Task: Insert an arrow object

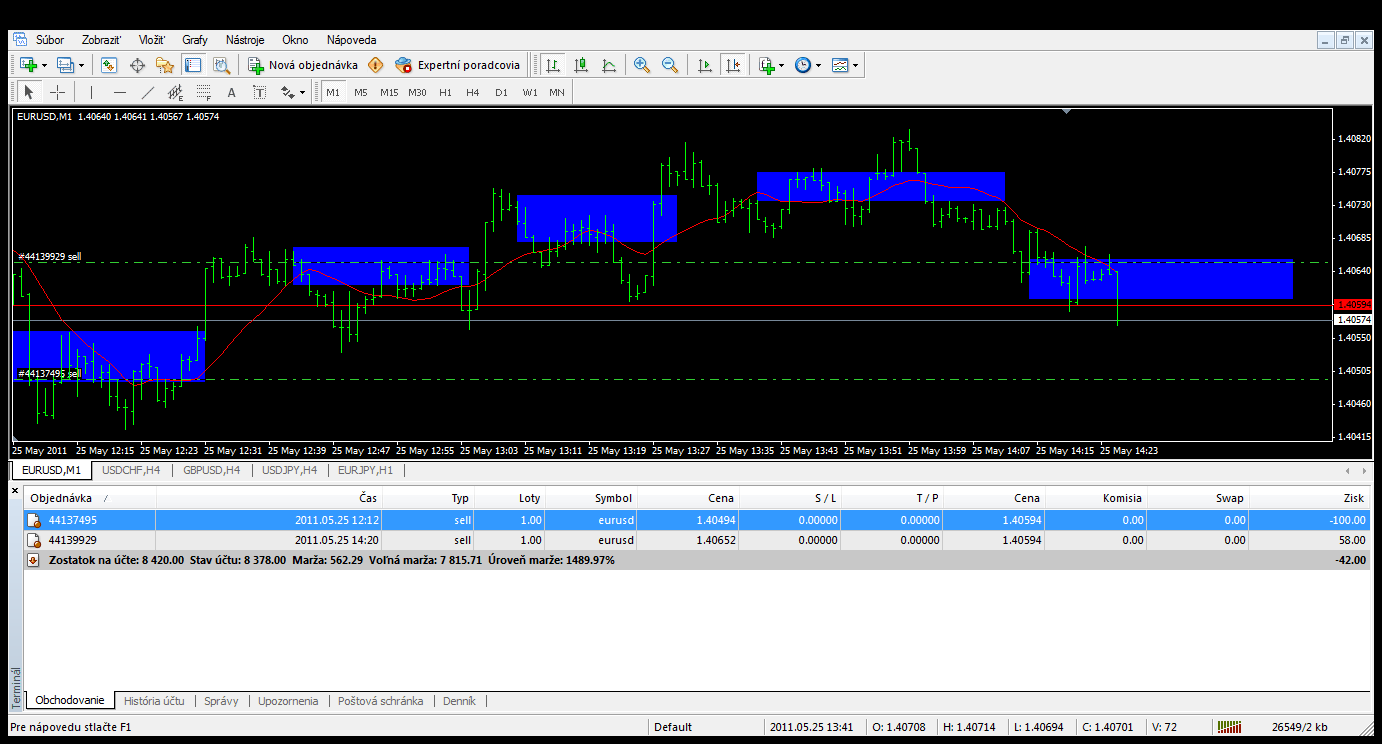Action: point(287,93)
